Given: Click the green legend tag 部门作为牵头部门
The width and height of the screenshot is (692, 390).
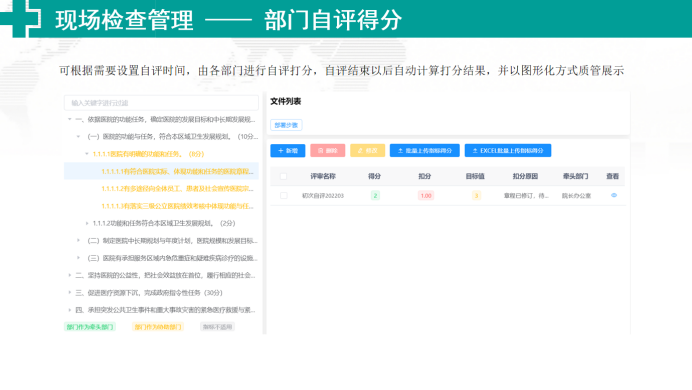Looking at the screenshot, I should click(x=90, y=327).
